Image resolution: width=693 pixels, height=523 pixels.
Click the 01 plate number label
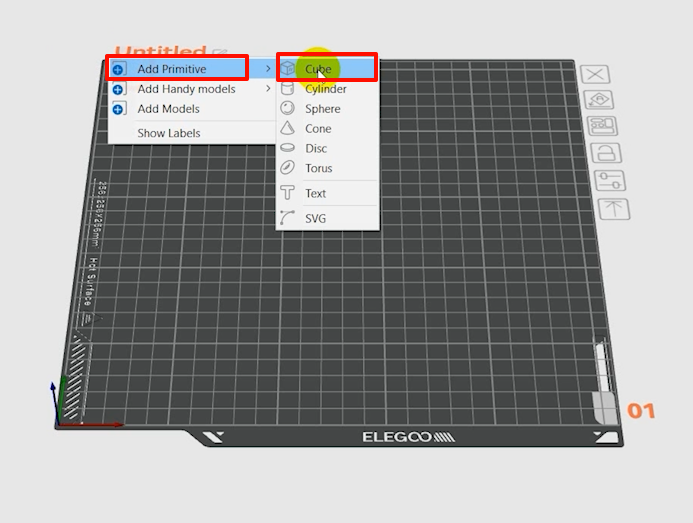tap(641, 411)
